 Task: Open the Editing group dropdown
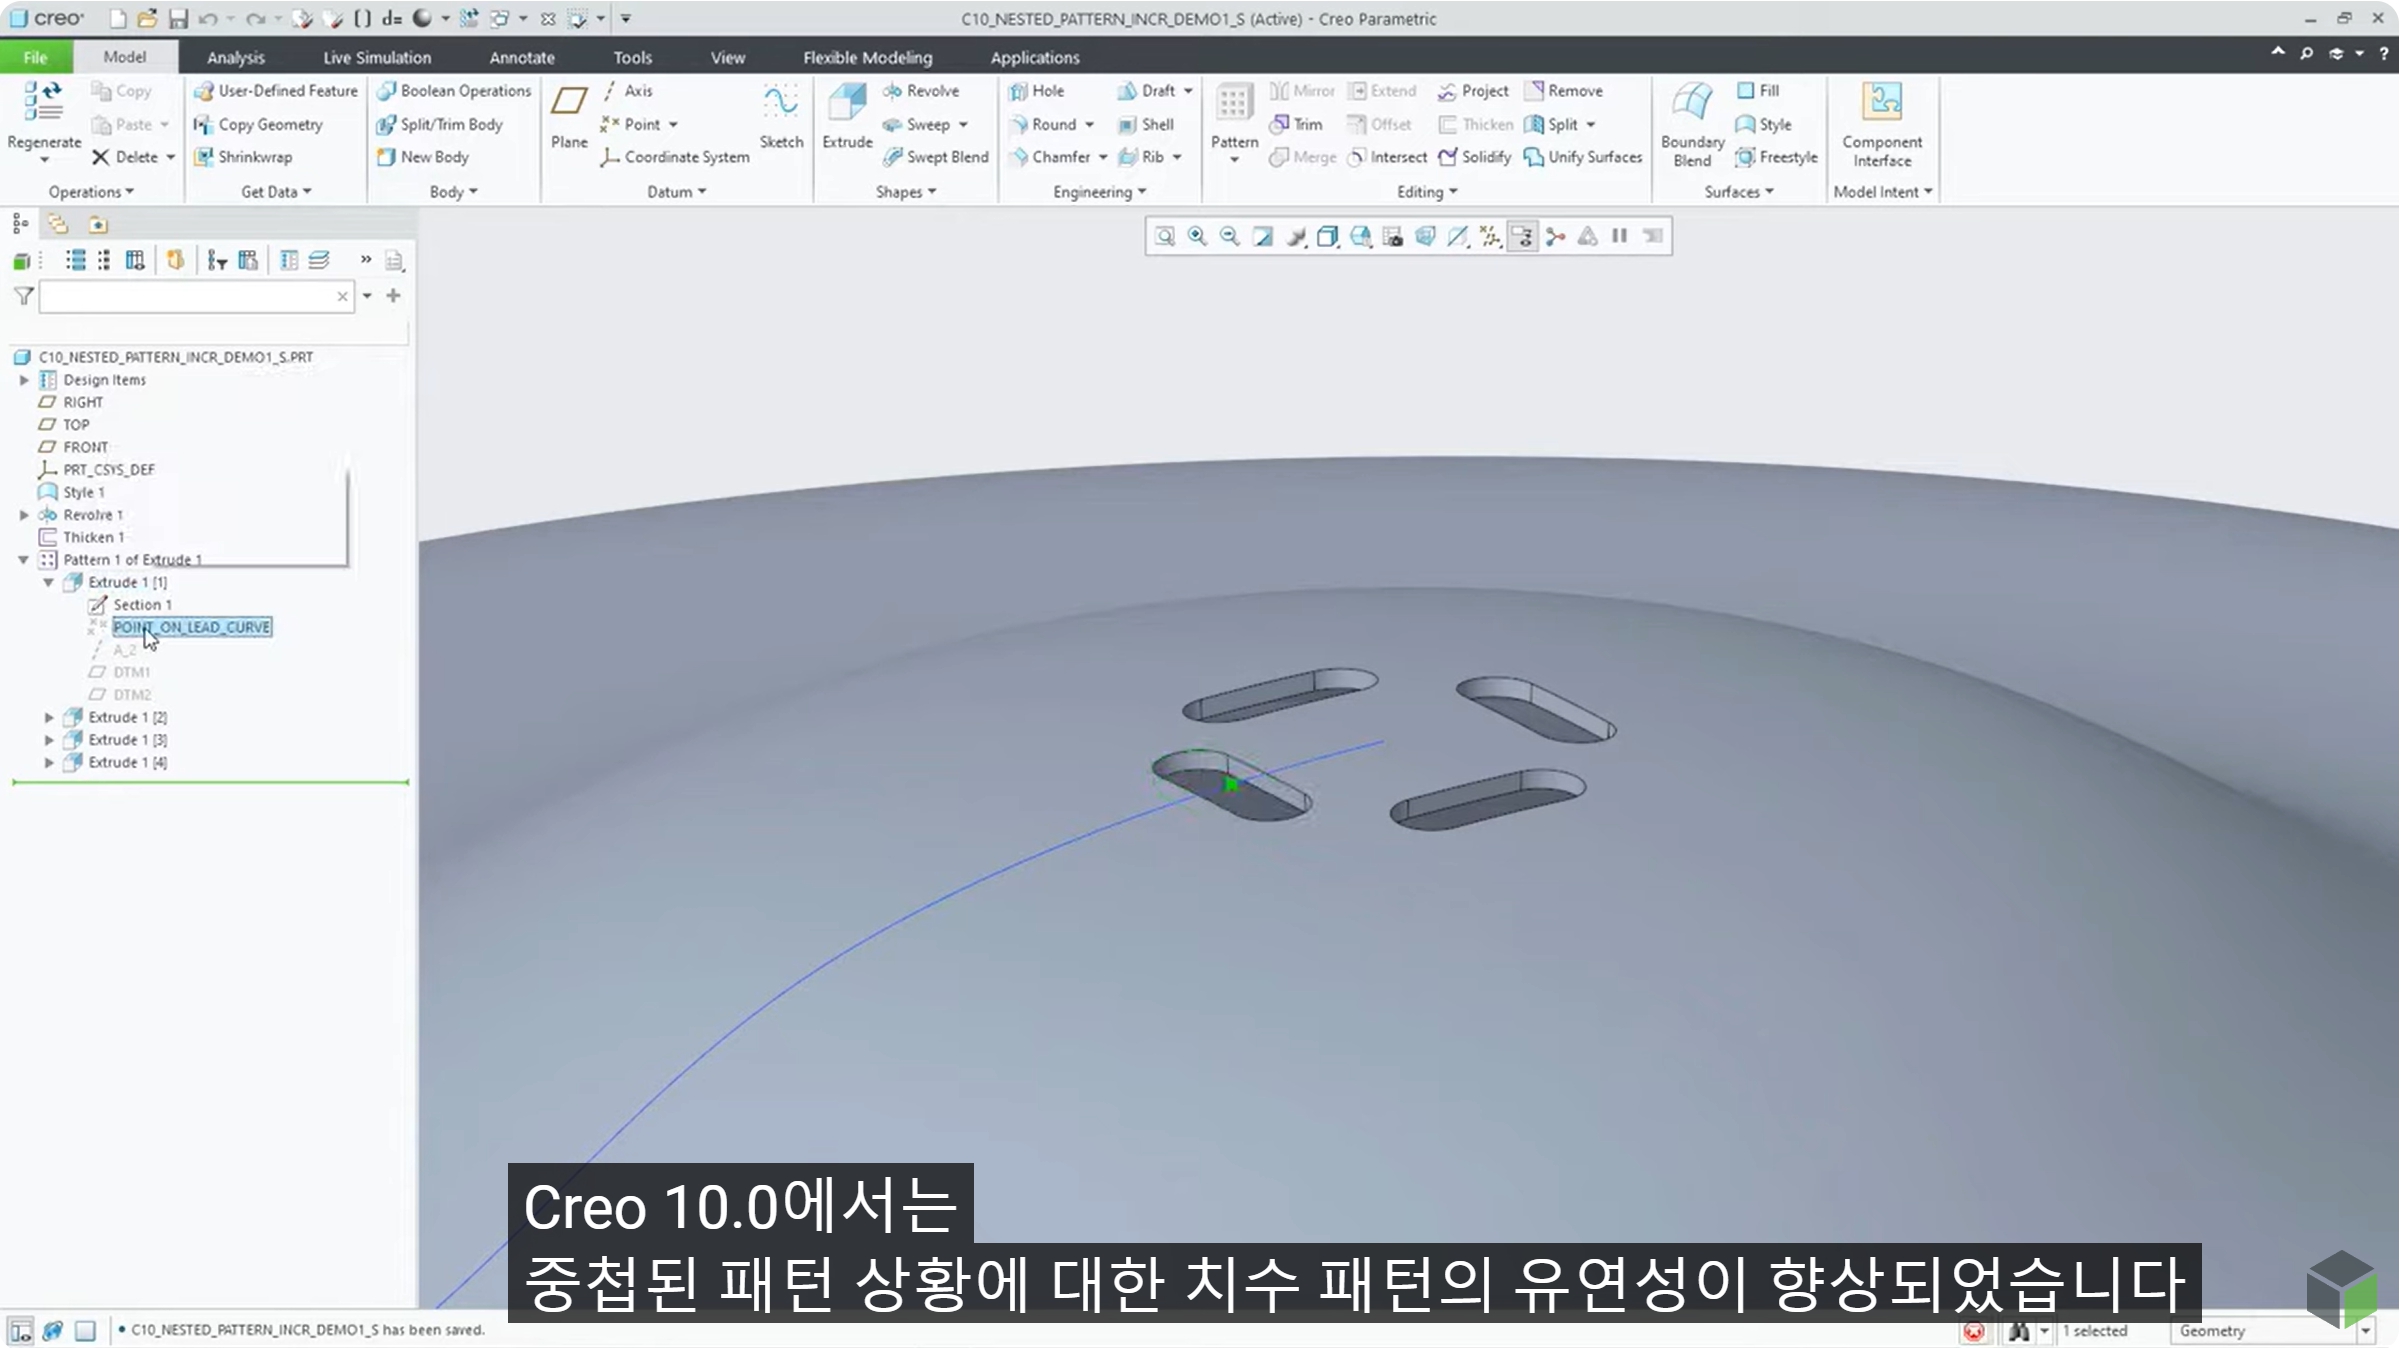click(1427, 192)
